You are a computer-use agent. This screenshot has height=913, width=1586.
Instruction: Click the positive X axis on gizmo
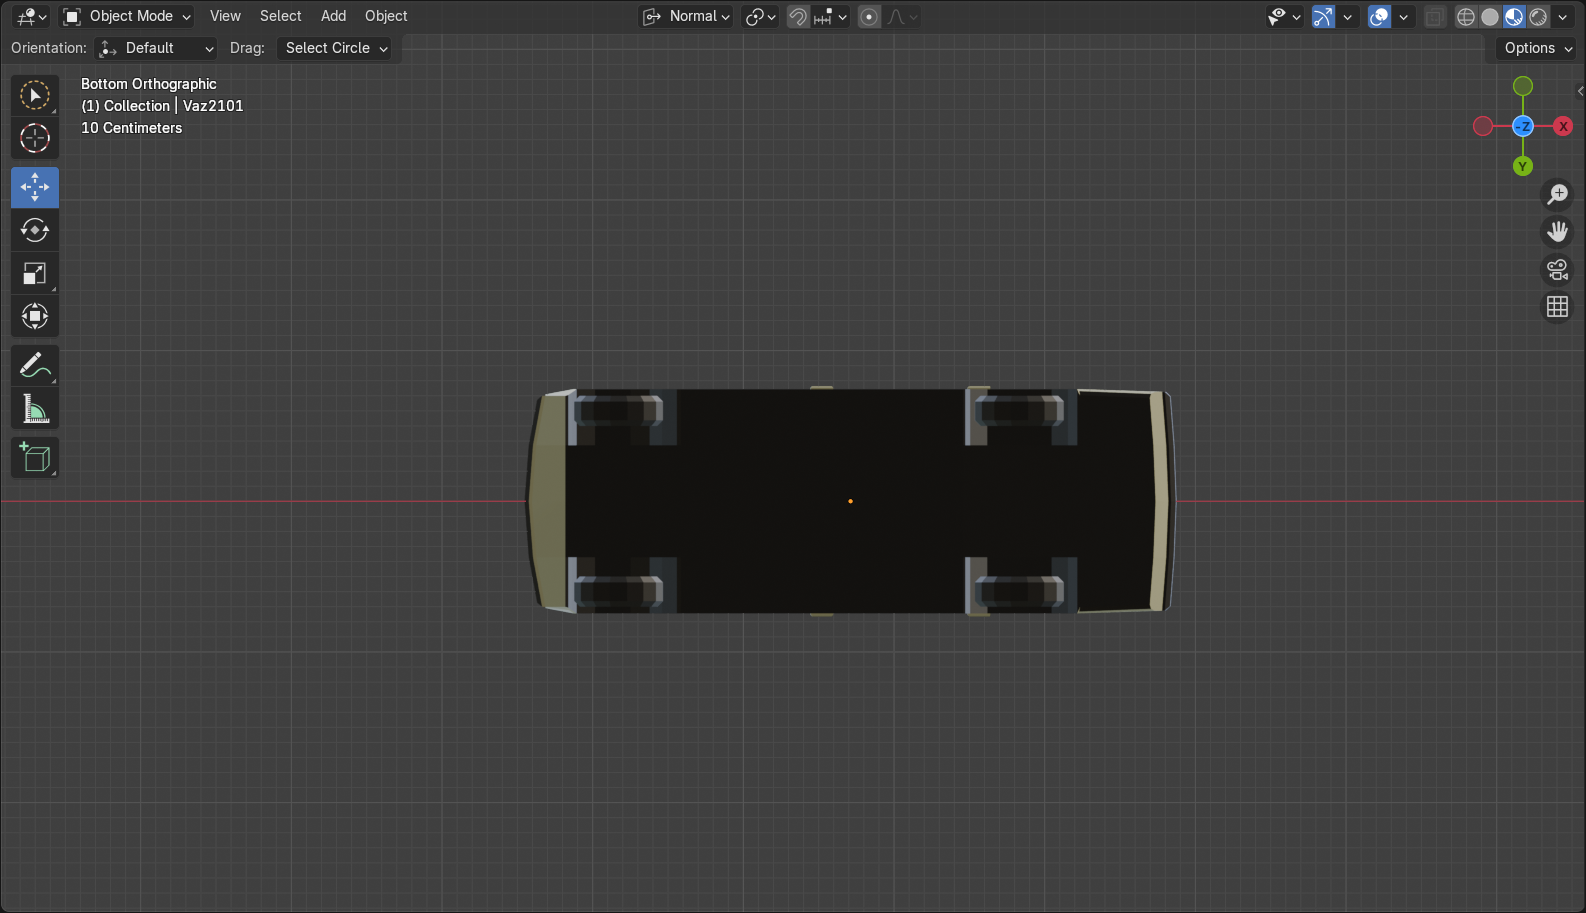[1563, 126]
